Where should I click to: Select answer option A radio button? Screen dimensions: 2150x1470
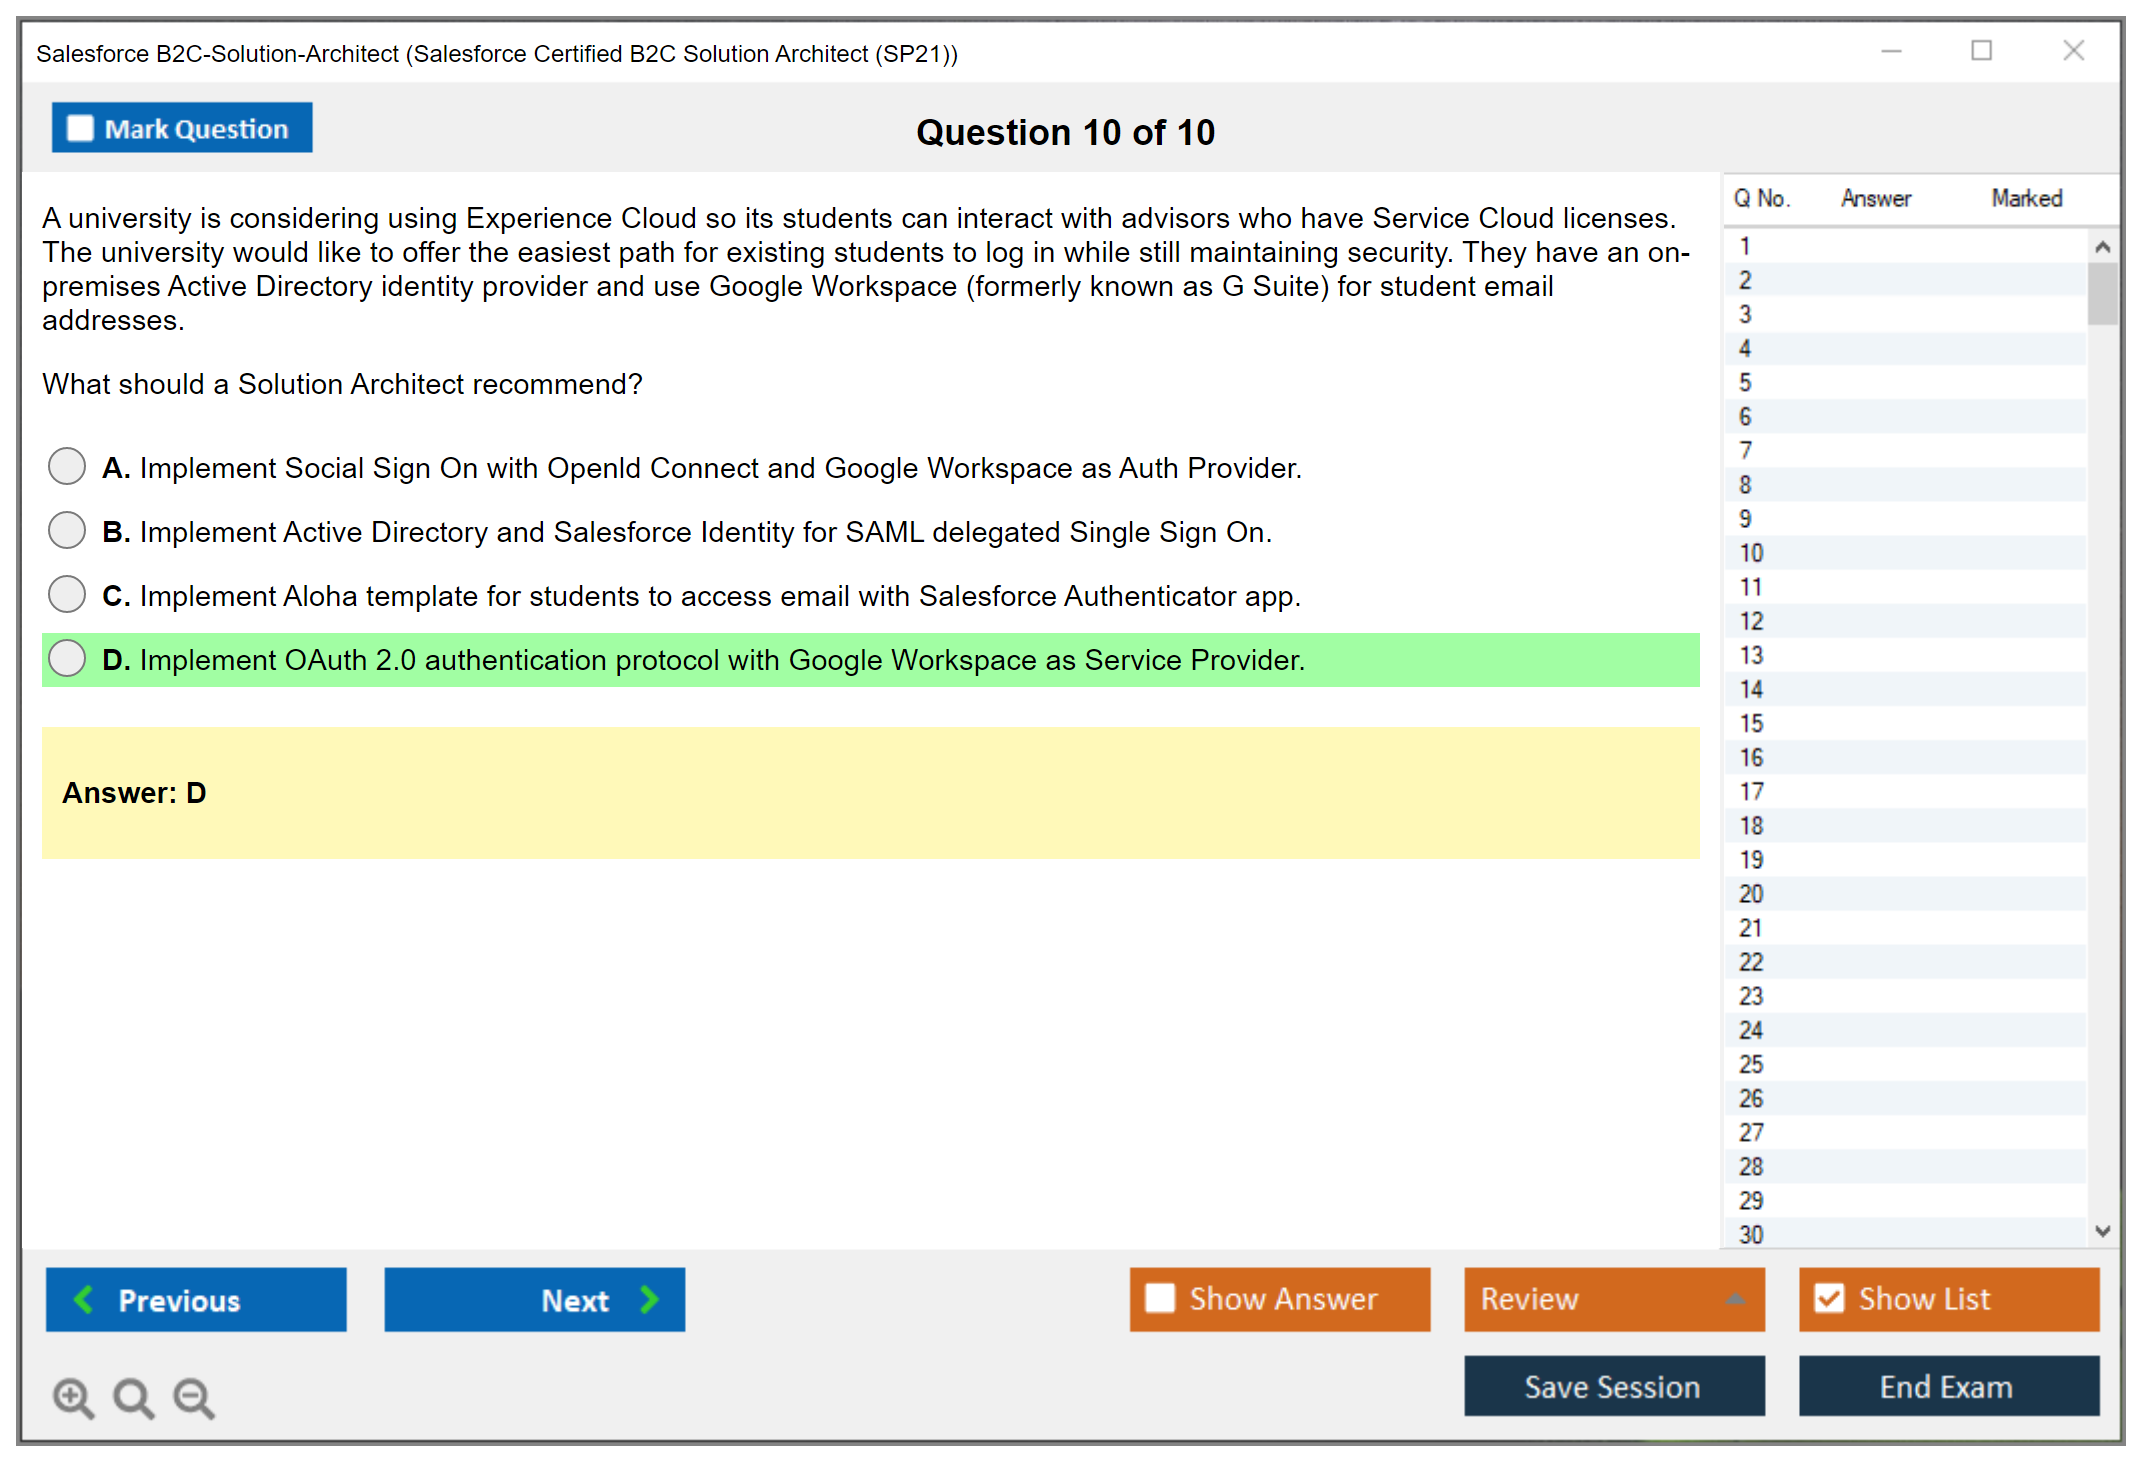pyautogui.click(x=67, y=466)
